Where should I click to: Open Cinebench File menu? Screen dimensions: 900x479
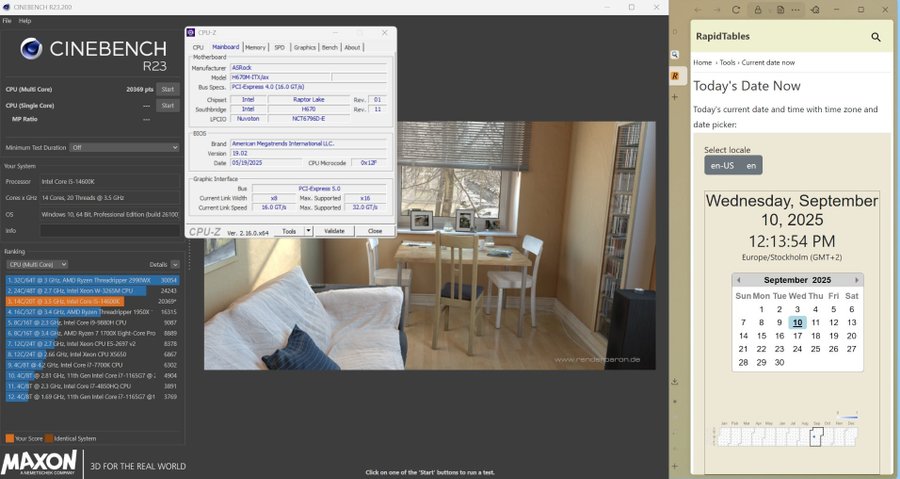click(7, 21)
